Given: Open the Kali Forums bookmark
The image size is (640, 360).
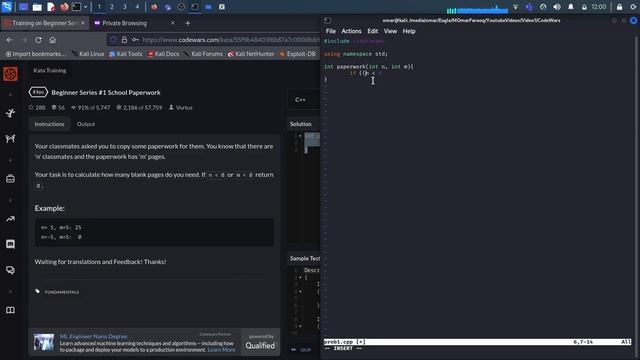Looking at the screenshot, I should click(203, 54).
